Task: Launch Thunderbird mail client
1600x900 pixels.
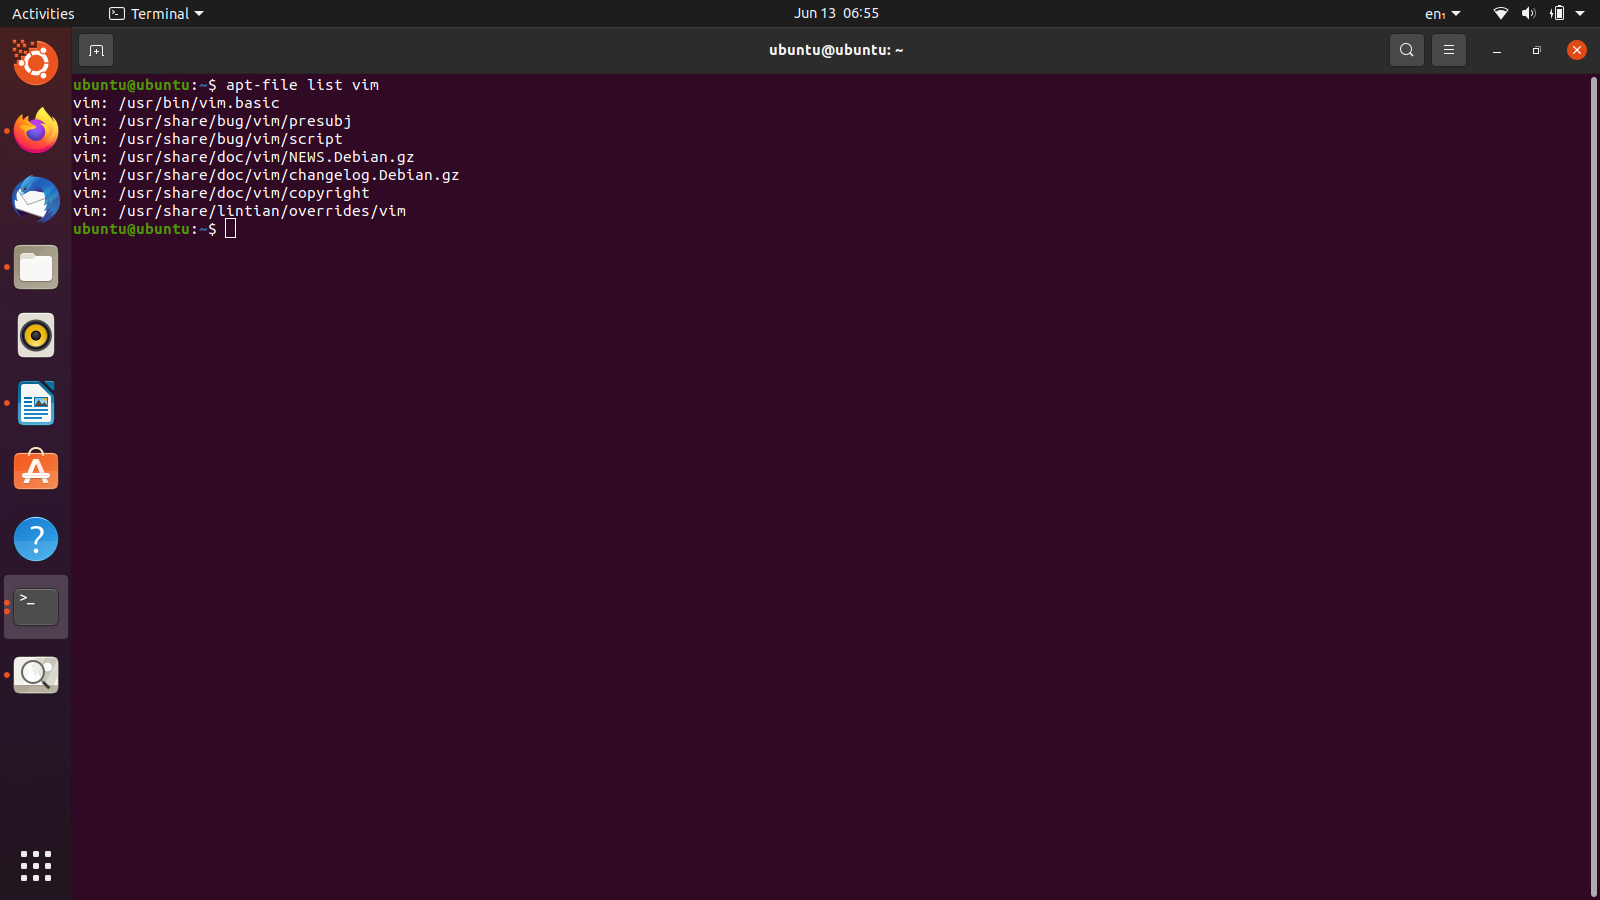Action: coord(36,199)
